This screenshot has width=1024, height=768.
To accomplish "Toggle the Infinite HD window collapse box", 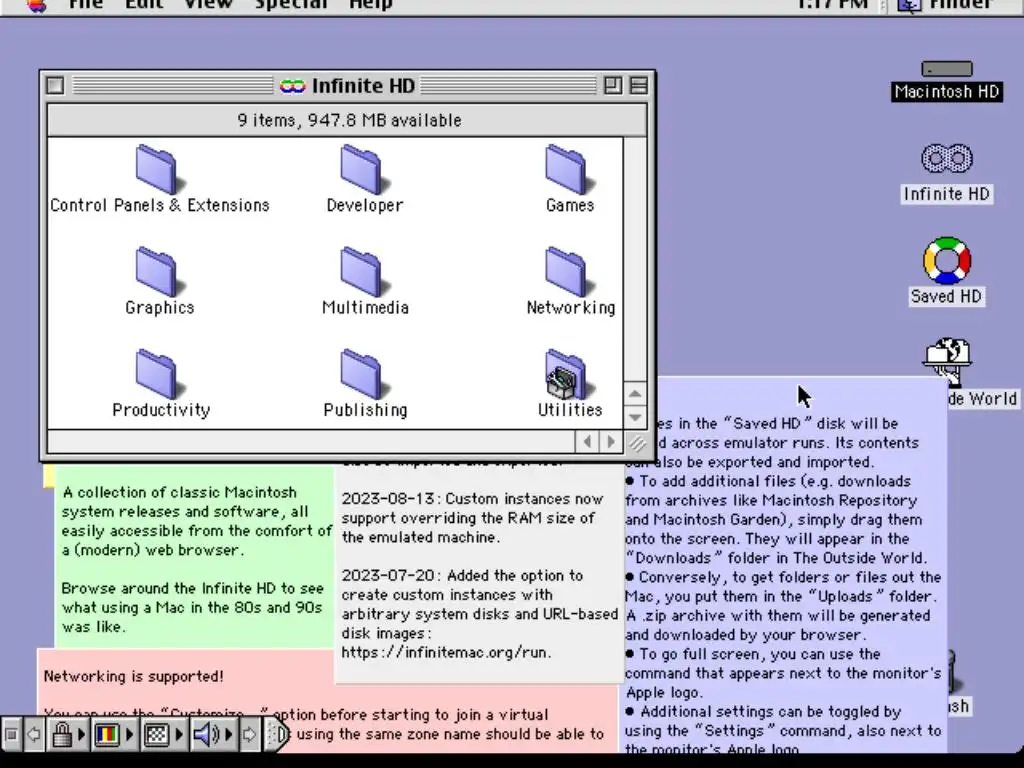I will 639,86.
